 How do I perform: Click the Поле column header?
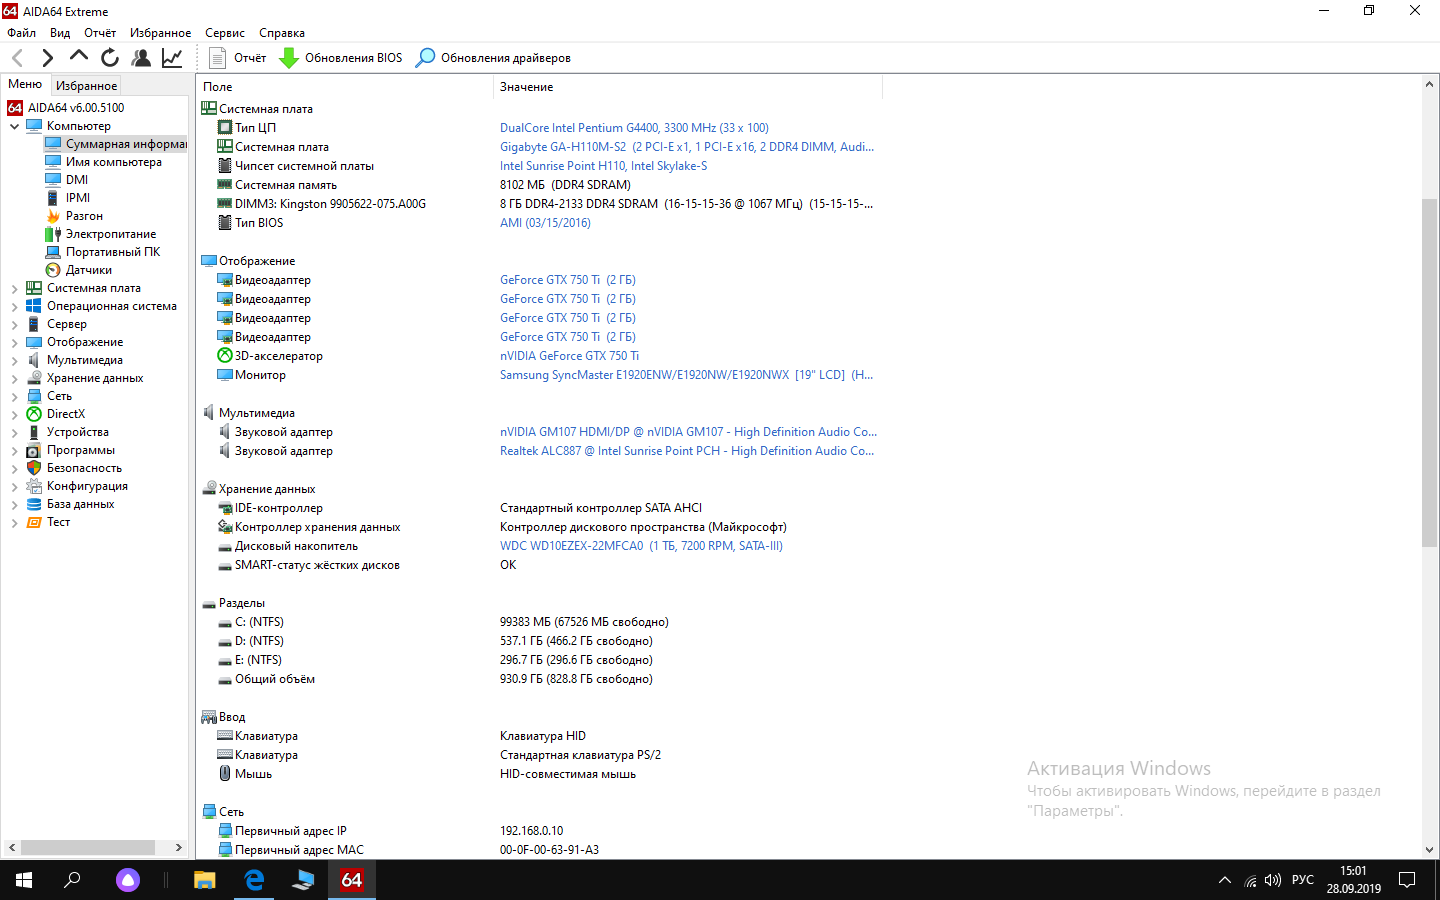point(345,87)
